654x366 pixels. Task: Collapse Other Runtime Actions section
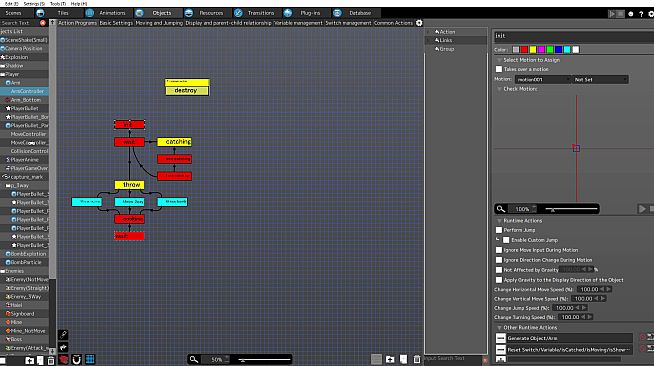(499, 328)
